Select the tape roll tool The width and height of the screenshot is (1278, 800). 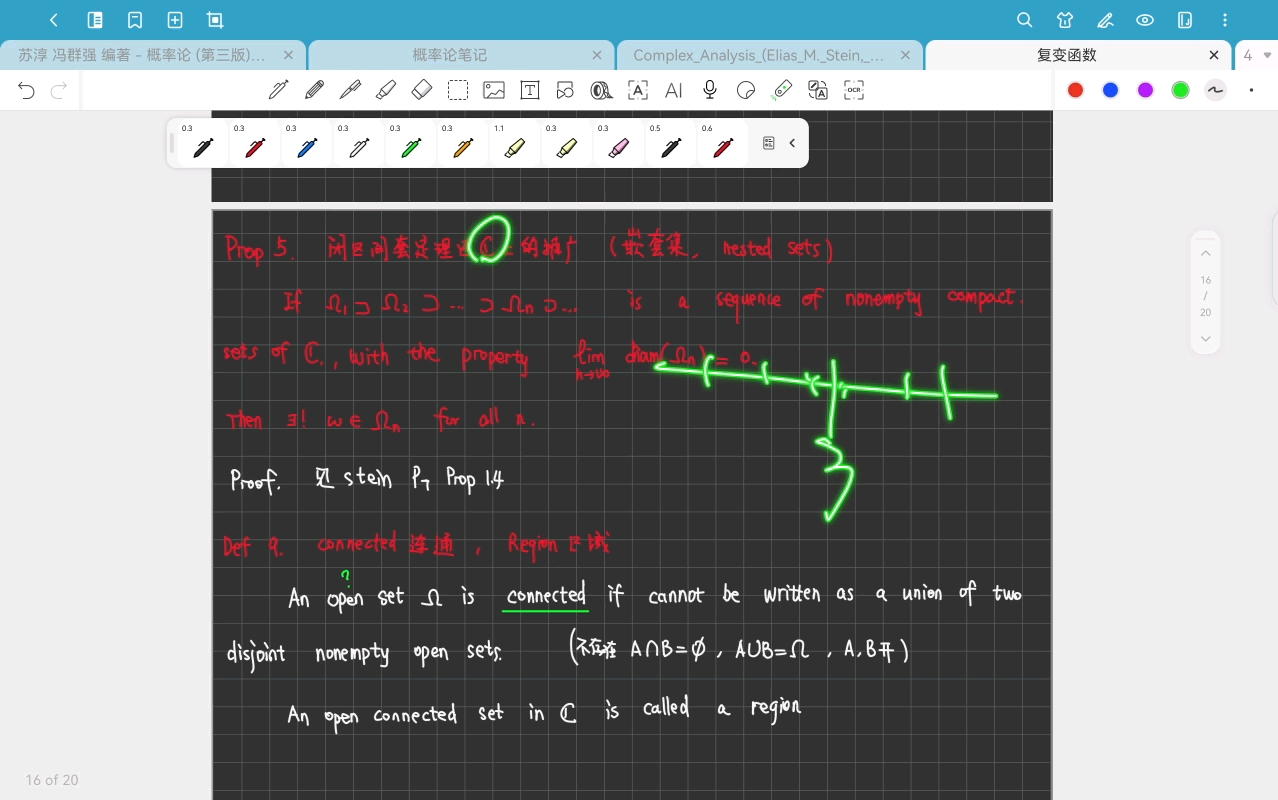click(601, 90)
